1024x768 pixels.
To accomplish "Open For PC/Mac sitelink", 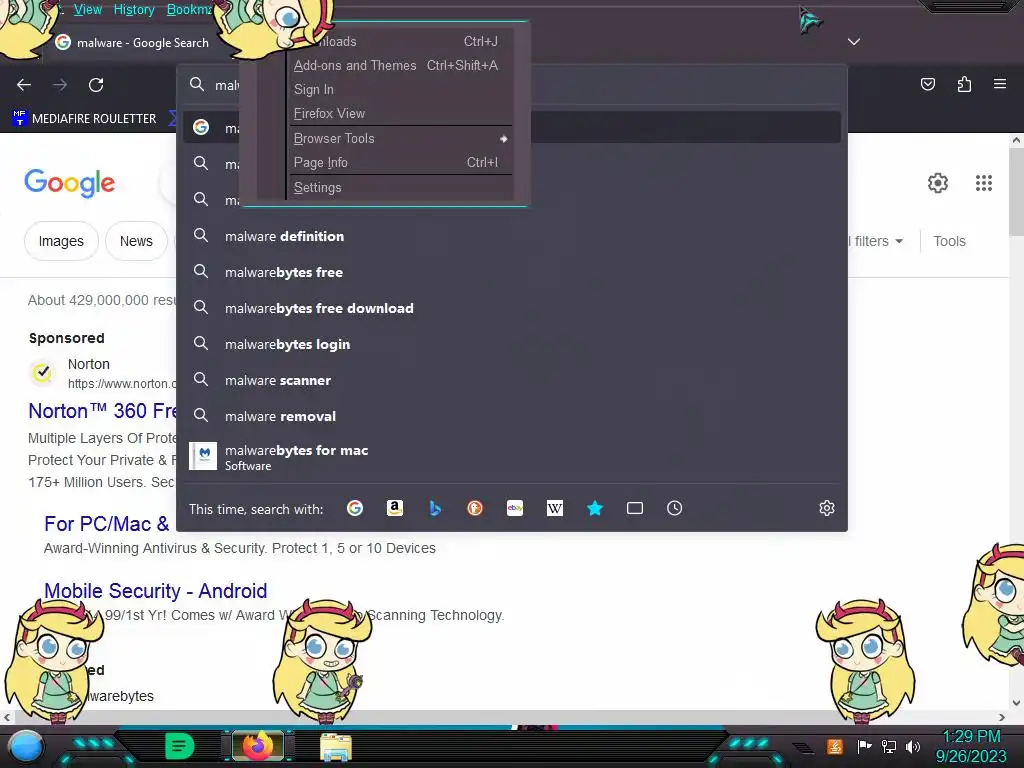I will (x=106, y=524).
